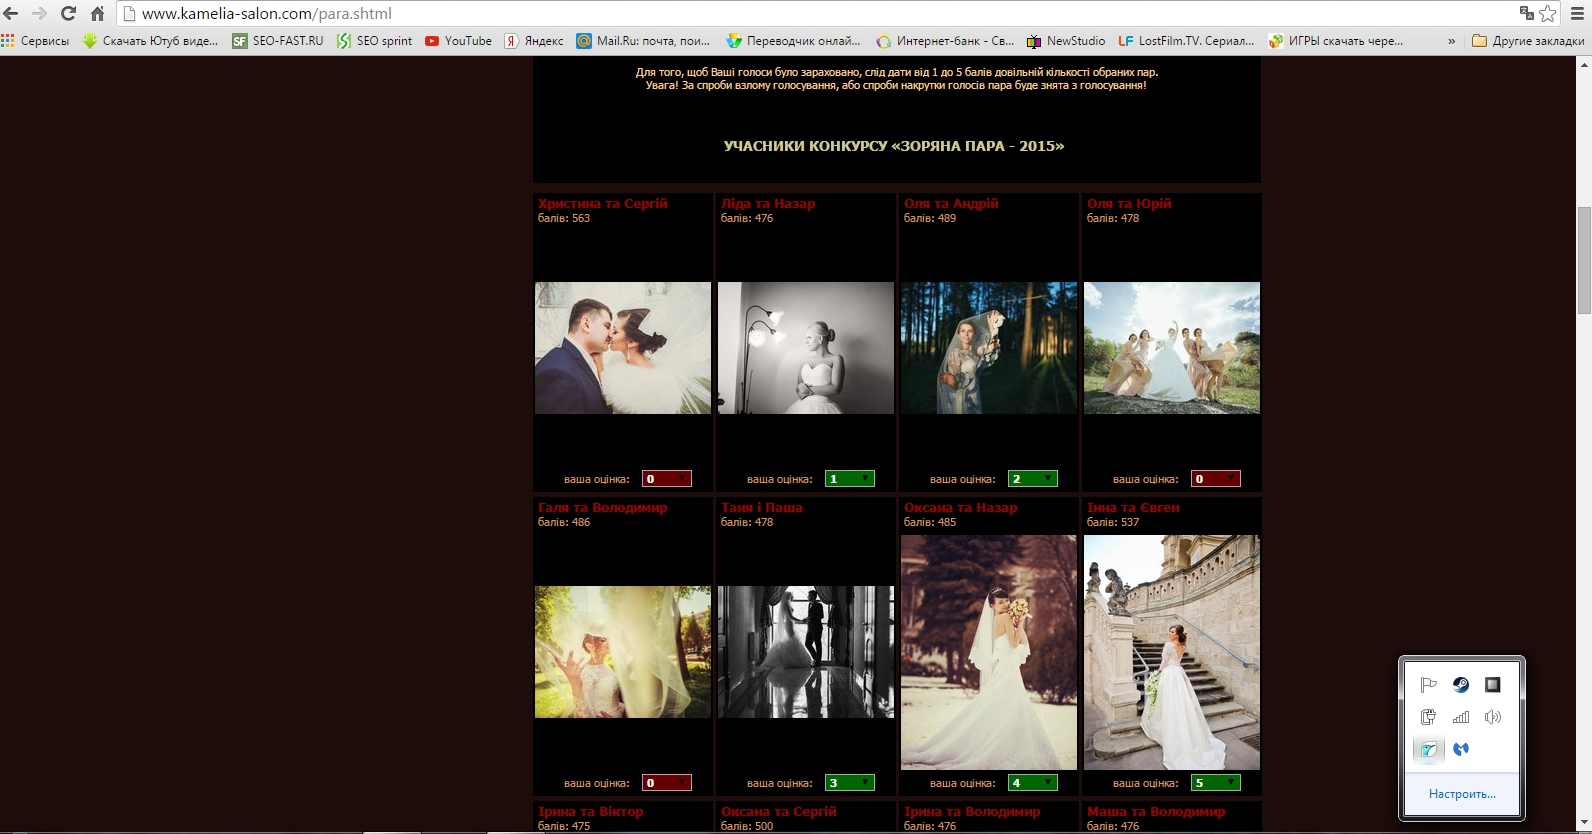Viewport: 1592px width, 834px height.
Task: Click the Інна та Євген couple name
Action: pos(1133,507)
